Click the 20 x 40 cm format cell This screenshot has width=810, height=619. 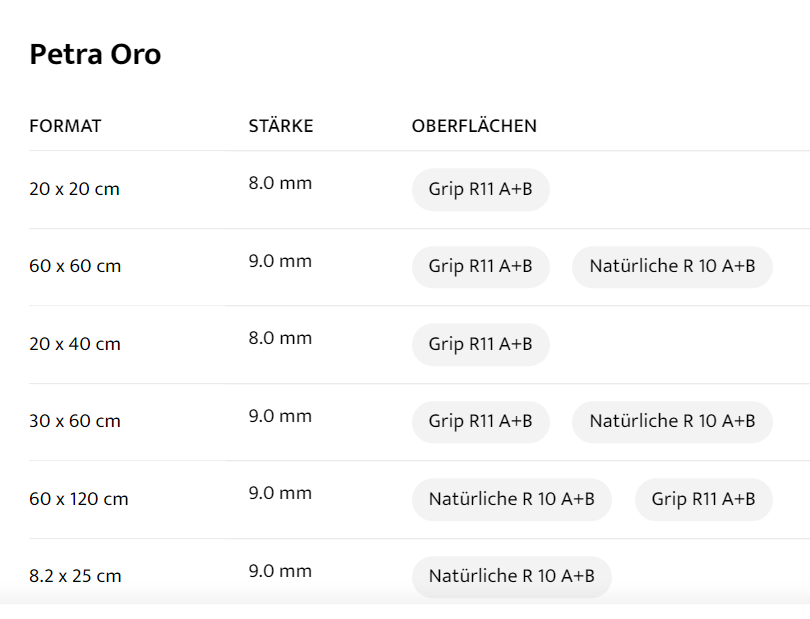74,344
